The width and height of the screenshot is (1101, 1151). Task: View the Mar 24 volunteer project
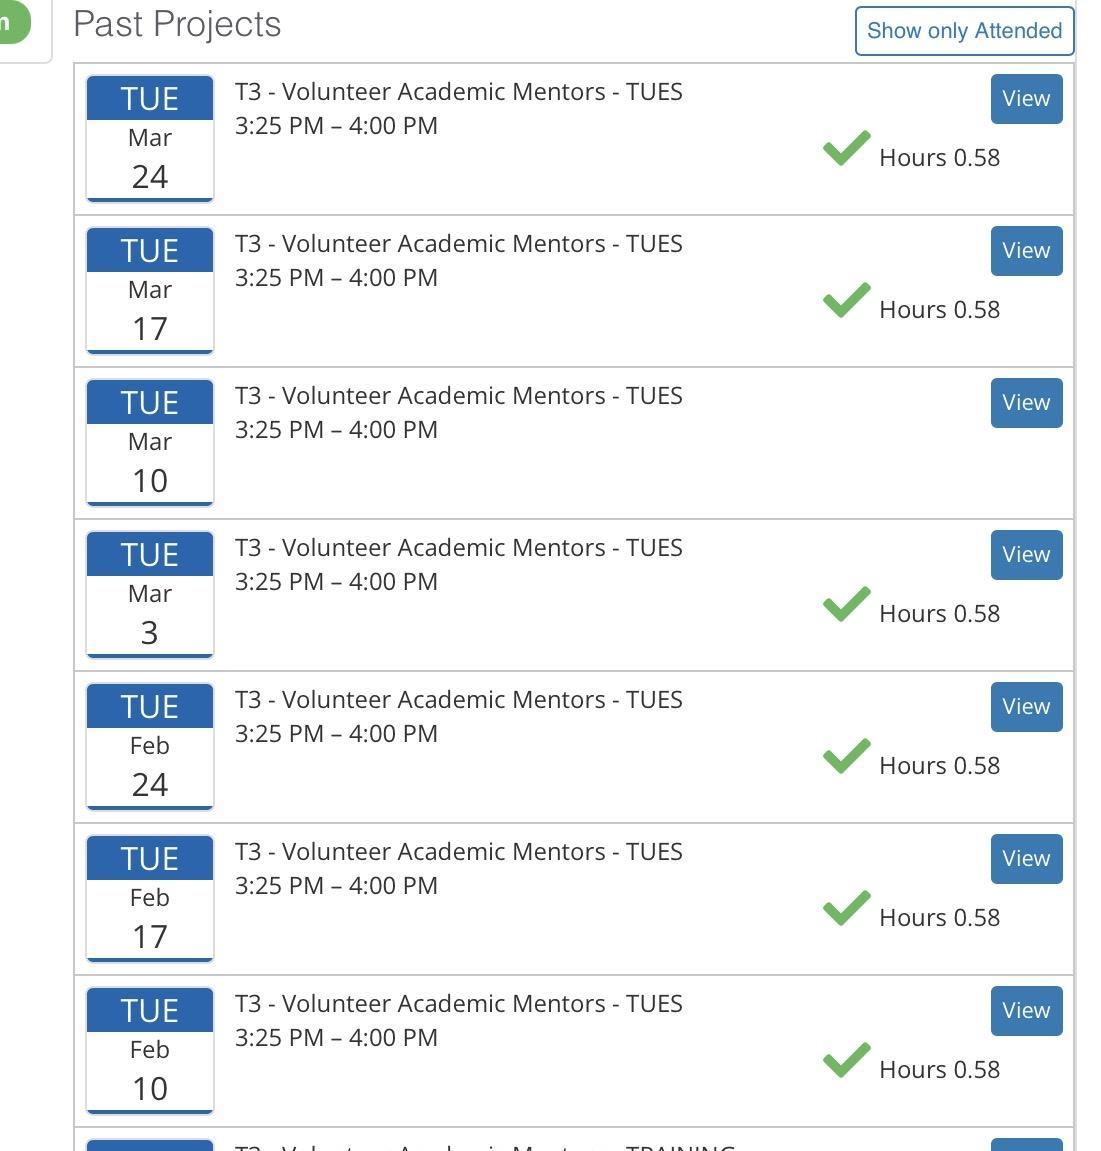coord(1026,99)
